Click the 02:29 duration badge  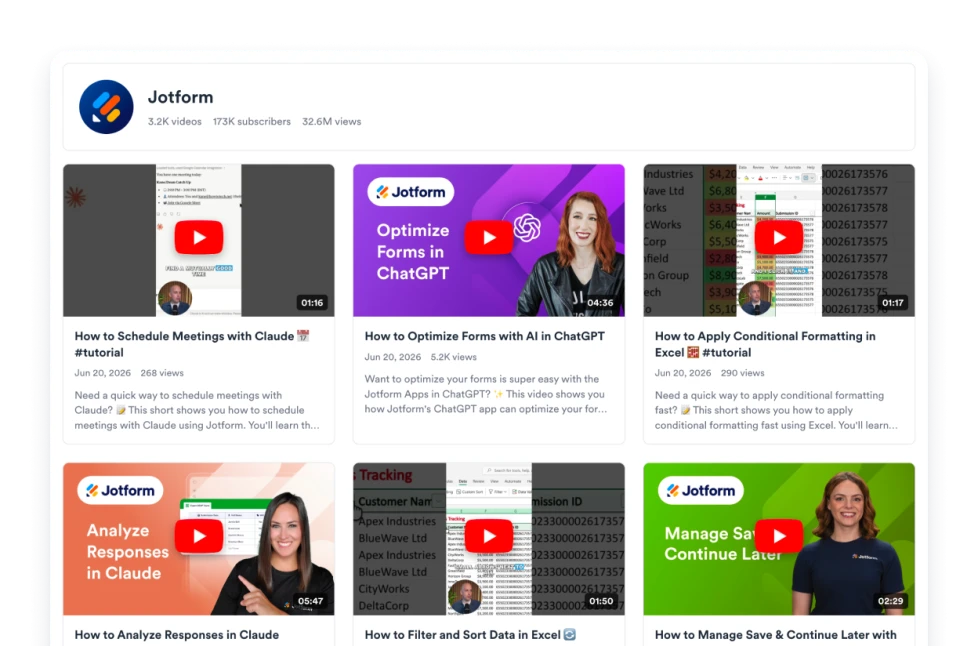point(890,601)
